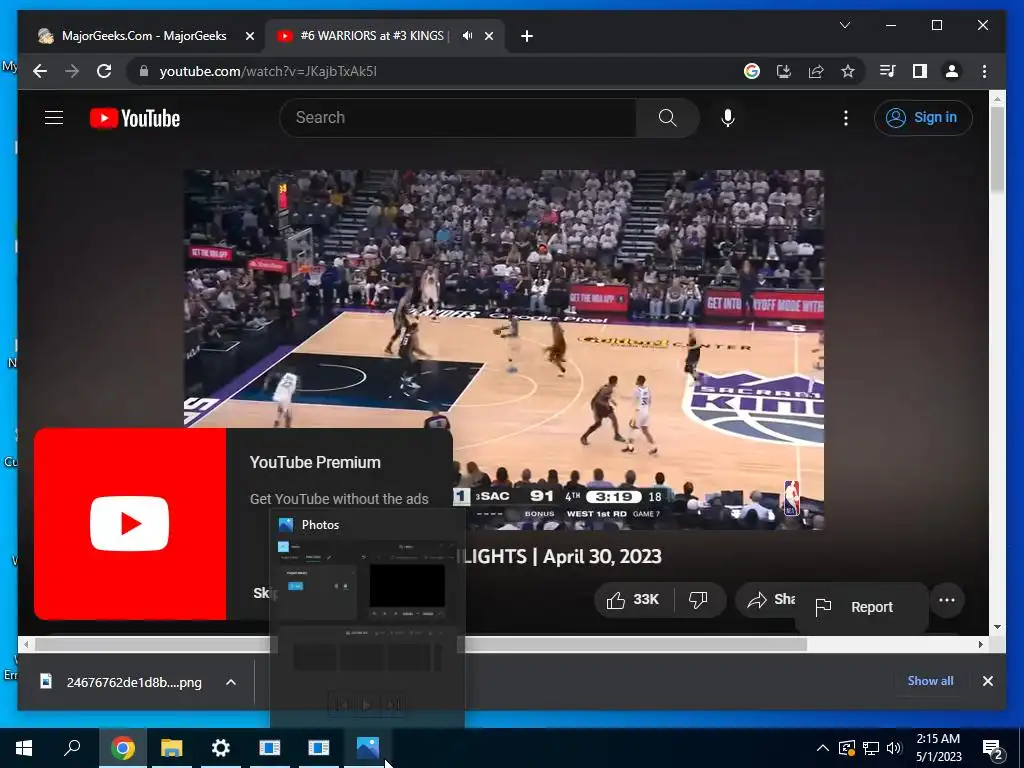Close the MajorGeeks.Com tab
This screenshot has height=768, width=1024.
249,36
